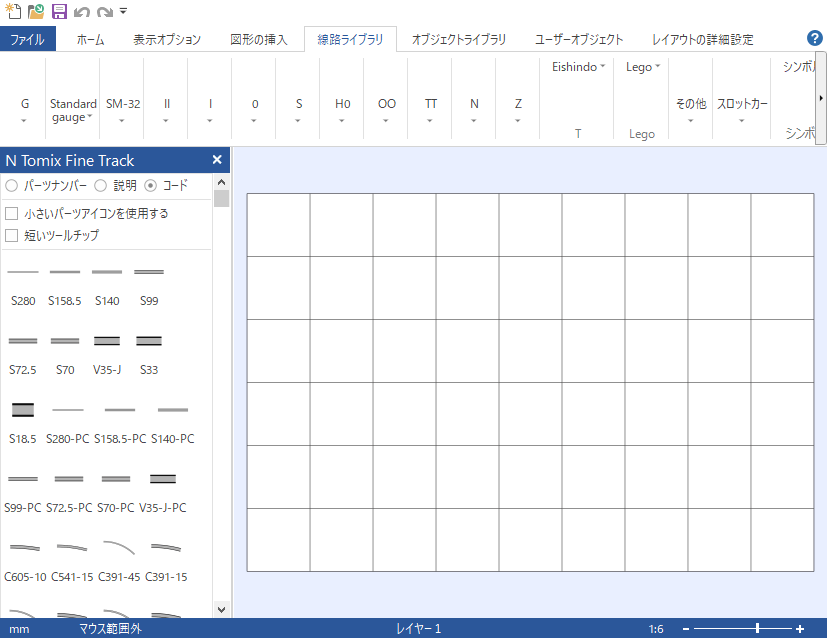The height and width of the screenshot is (638, 827).
Task: Pick the C541-15 curved track
Action: pyautogui.click(x=72, y=562)
